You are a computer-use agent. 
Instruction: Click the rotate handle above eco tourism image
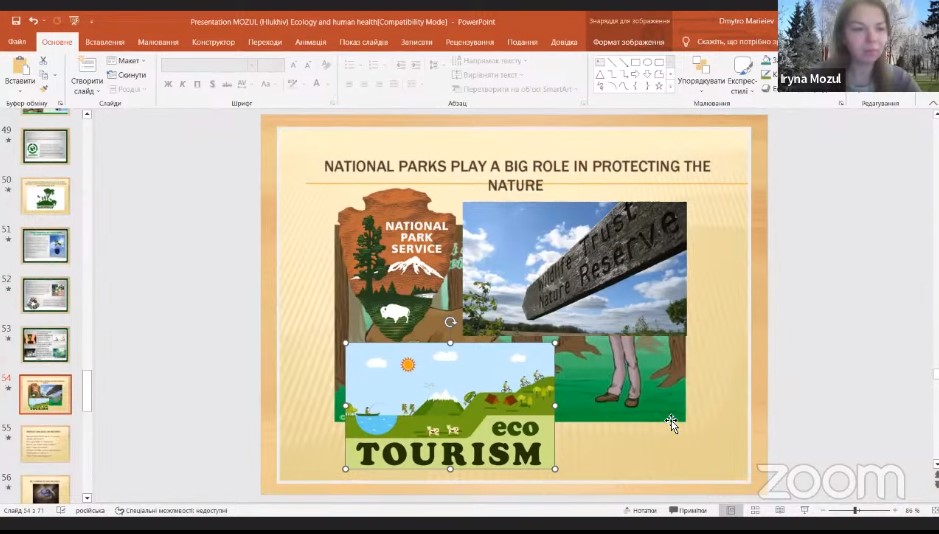coord(450,322)
